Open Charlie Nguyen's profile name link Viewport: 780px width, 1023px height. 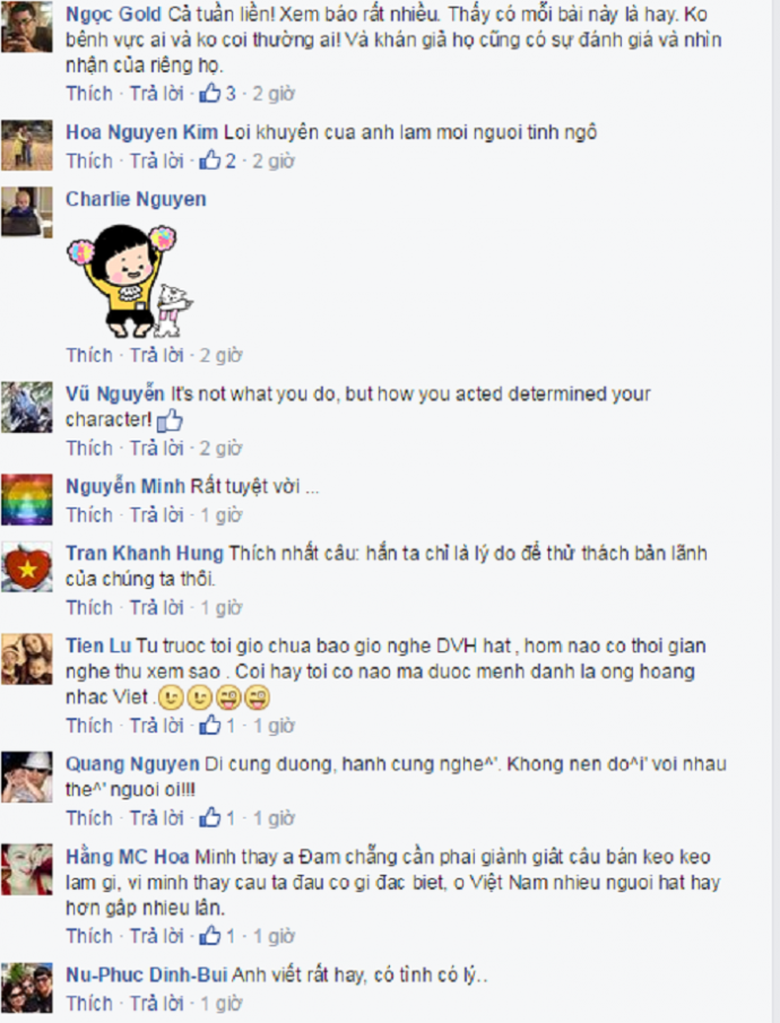click(136, 199)
